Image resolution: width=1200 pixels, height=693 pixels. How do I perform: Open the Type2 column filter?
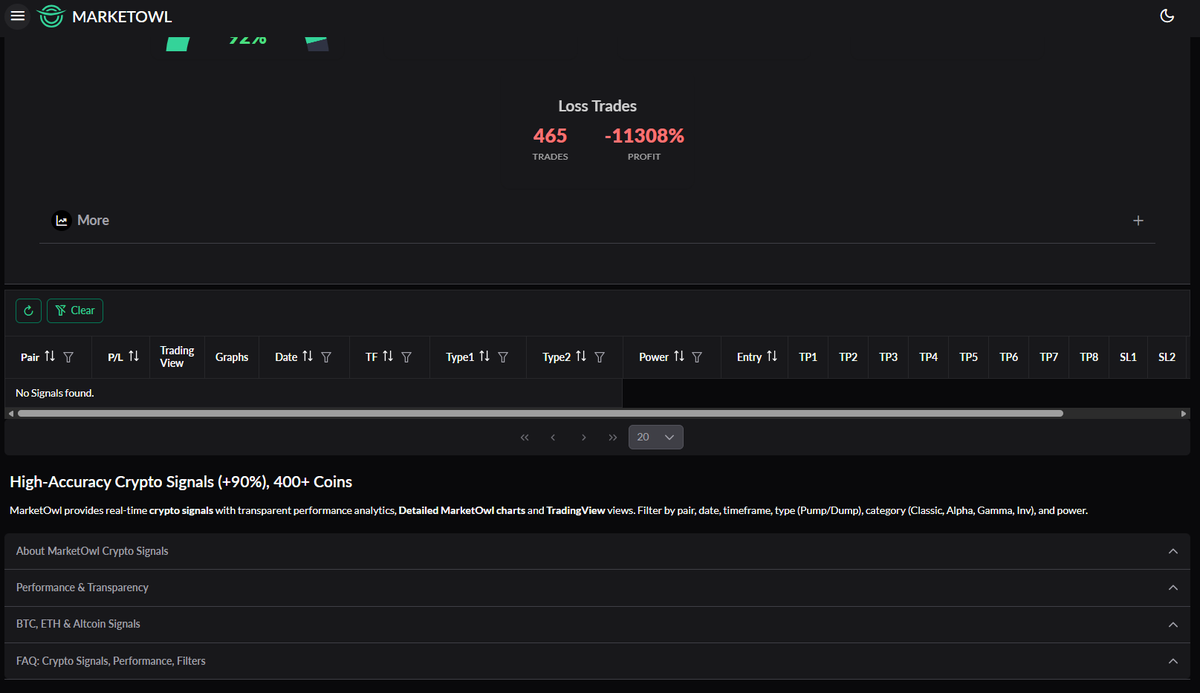(x=599, y=357)
